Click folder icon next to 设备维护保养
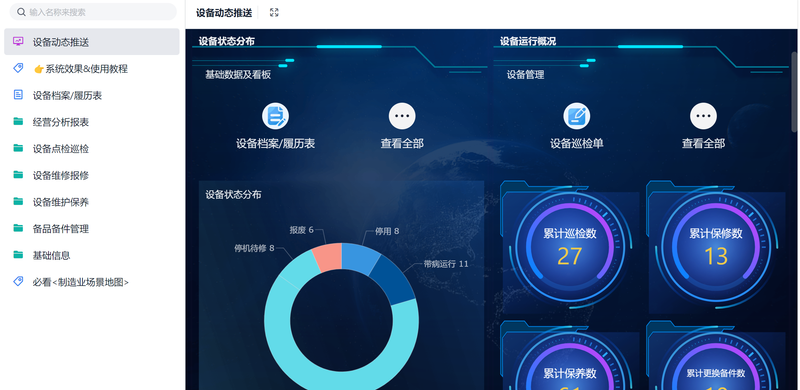The height and width of the screenshot is (390, 800). click(18, 201)
